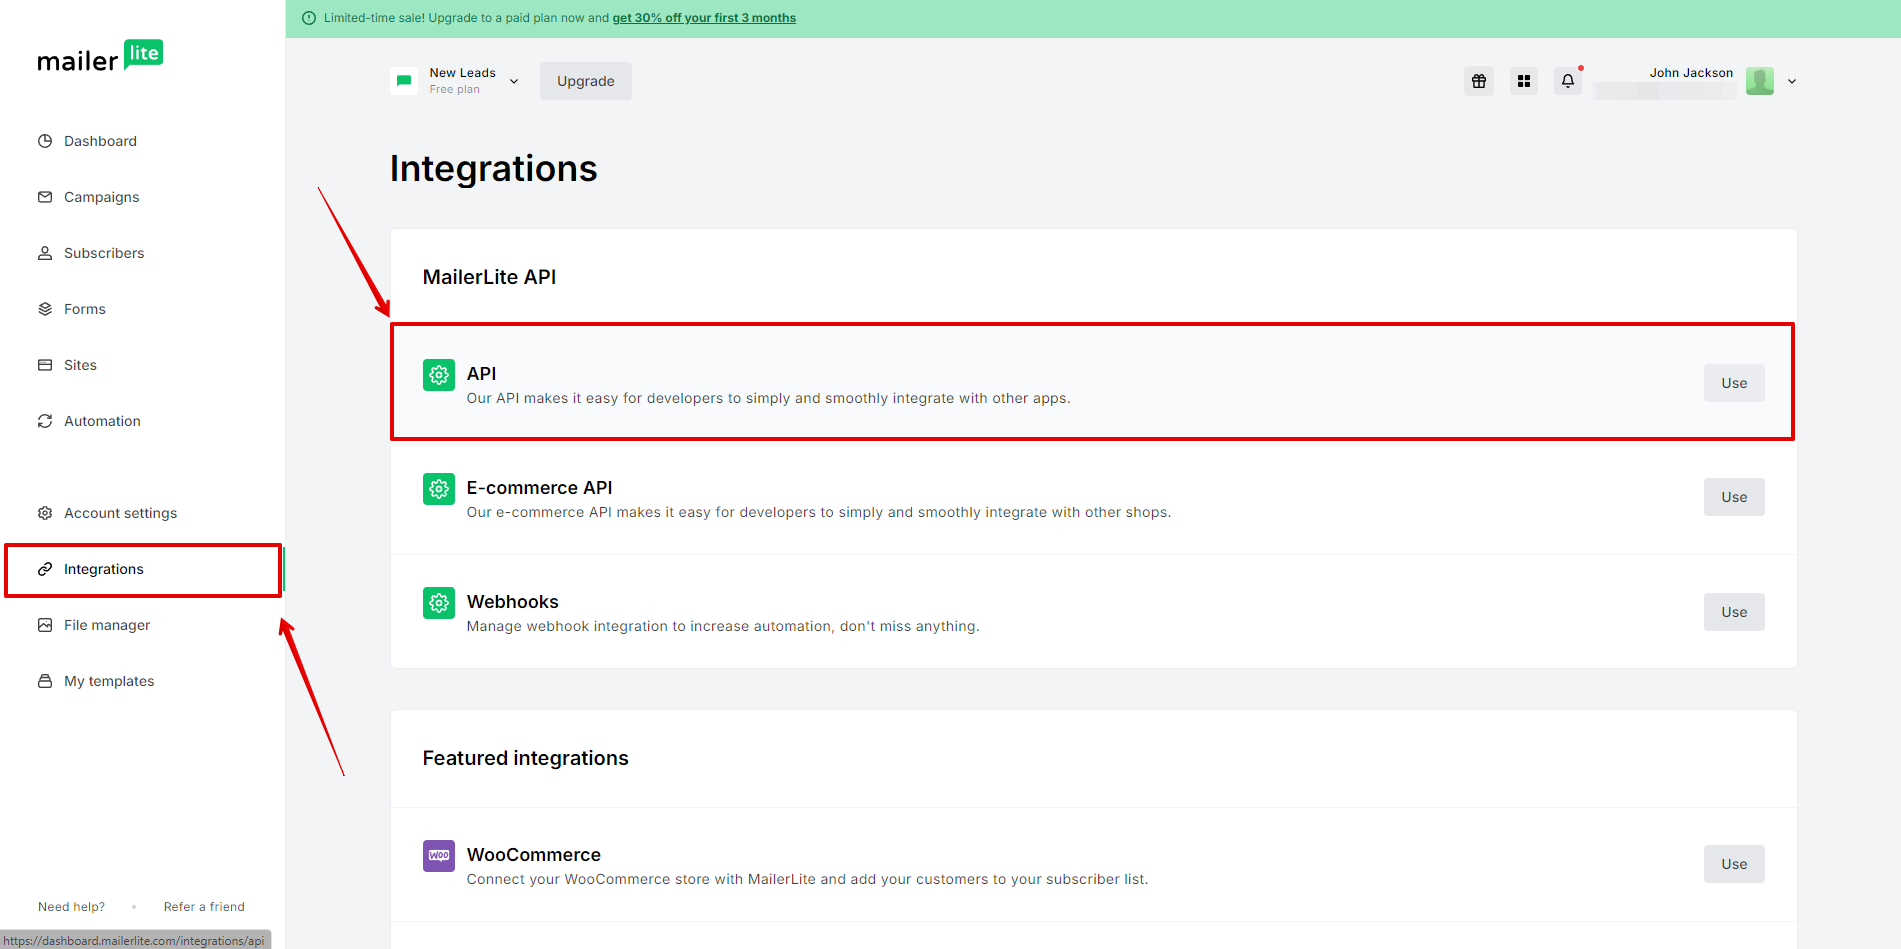The width and height of the screenshot is (1901, 949).
Task: Click the E-commerce API title
Action: point(539,488)
